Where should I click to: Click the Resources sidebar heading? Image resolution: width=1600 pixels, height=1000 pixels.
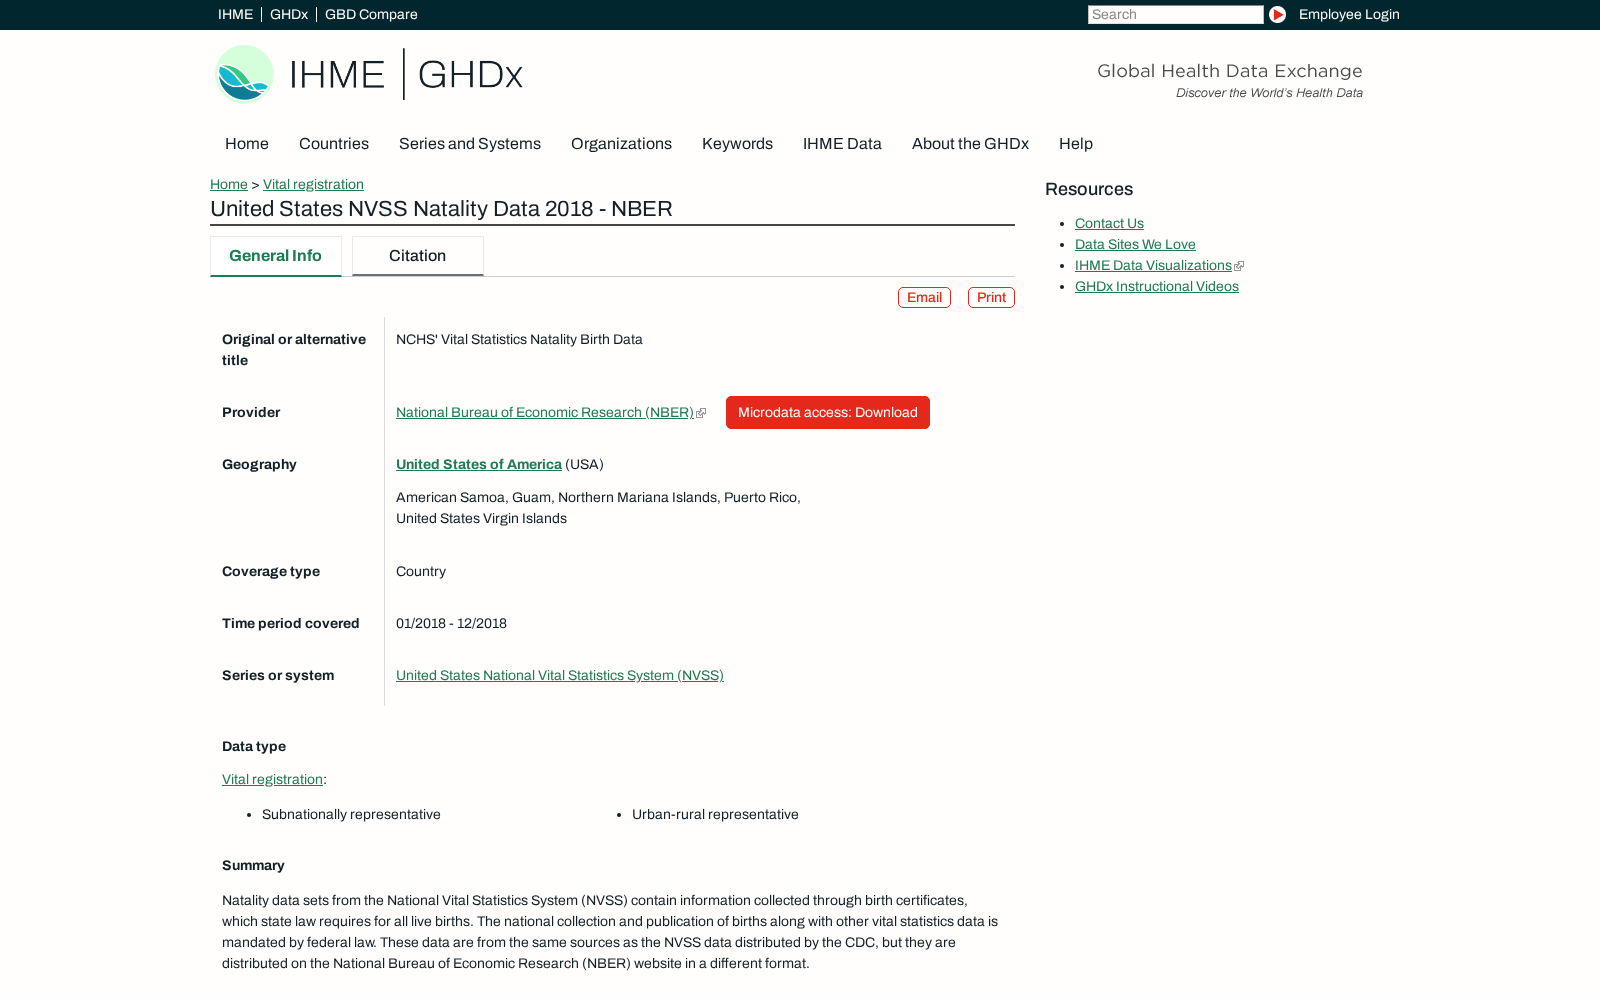pos(1089,189)
